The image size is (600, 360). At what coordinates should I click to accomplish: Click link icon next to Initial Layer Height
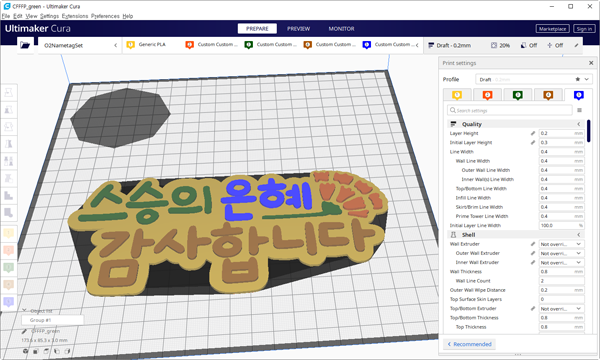pyautogui.click(x=533, y=142)
